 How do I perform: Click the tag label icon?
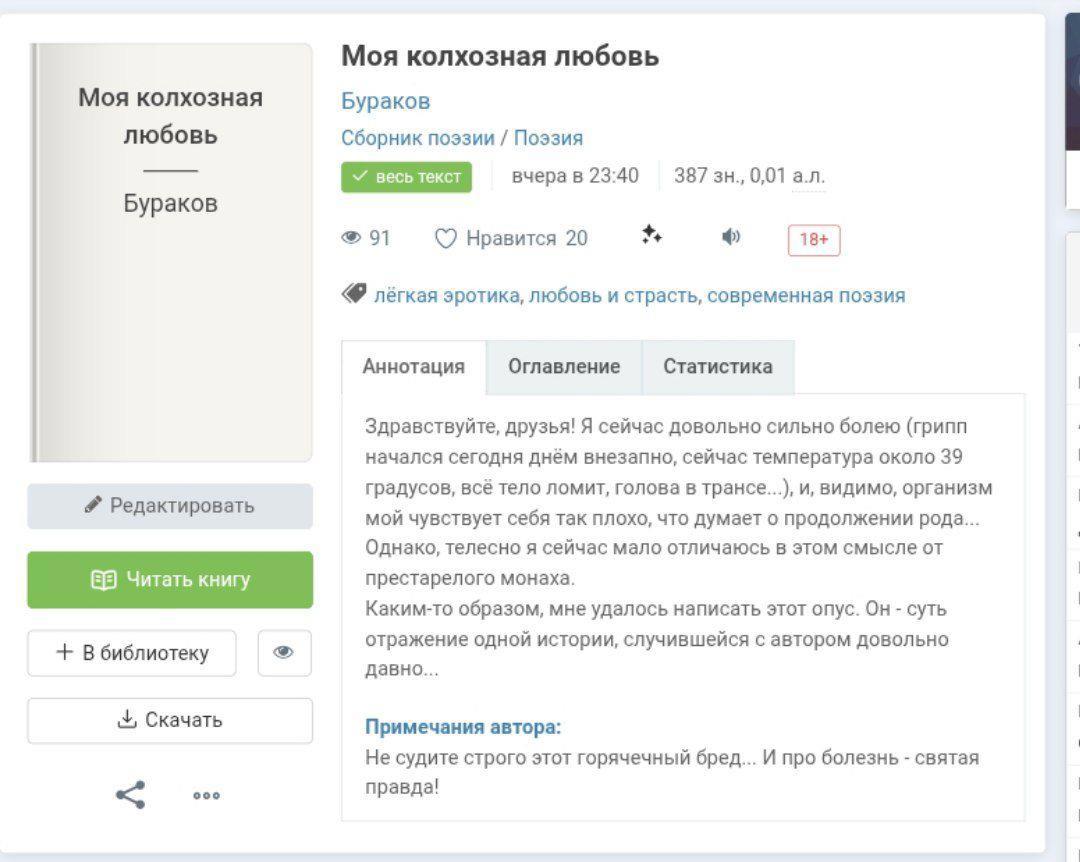coord(354,294)
